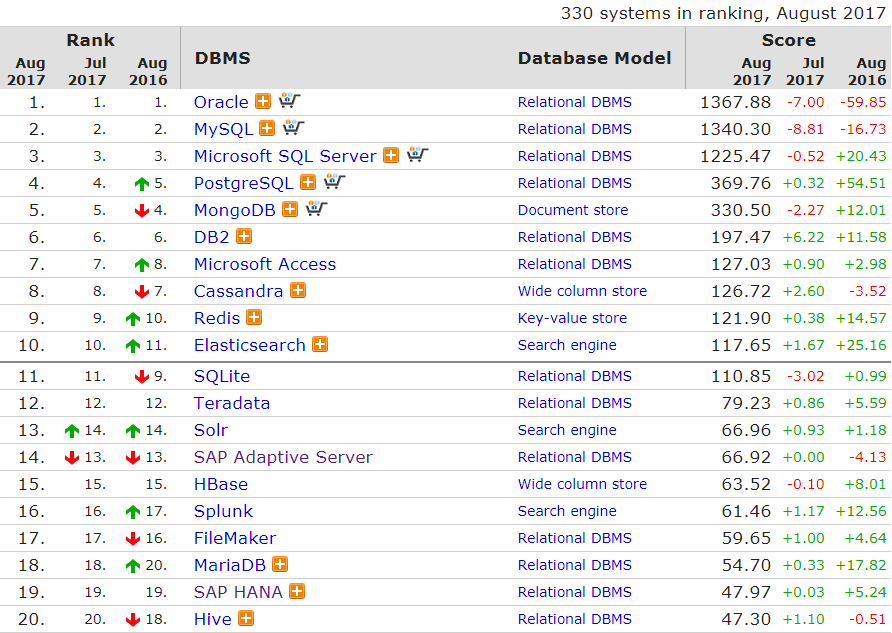Click the orange plus icon next to Hive

pyautogui.click(x=246, y=618)
